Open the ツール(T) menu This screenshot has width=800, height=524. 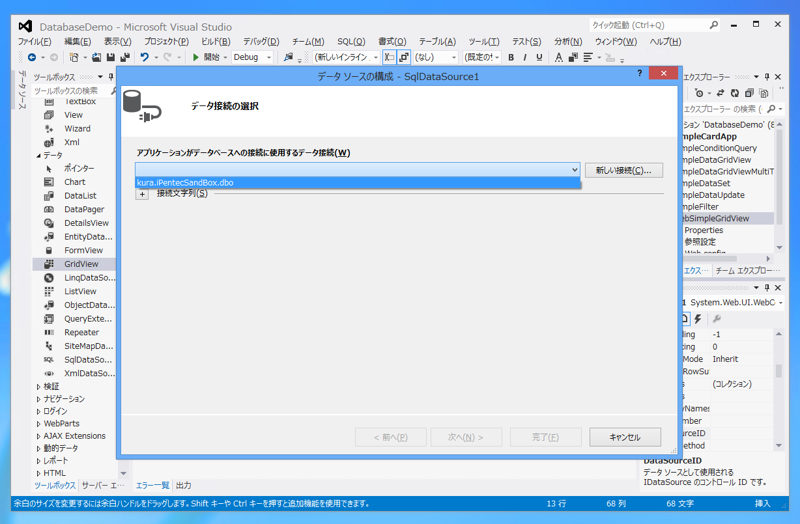pyautogui.click(x=484, y=42)
